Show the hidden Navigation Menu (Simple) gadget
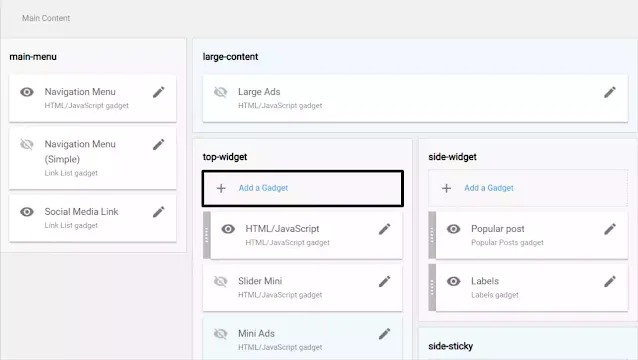The image size is (638, 360). point(27,144)
